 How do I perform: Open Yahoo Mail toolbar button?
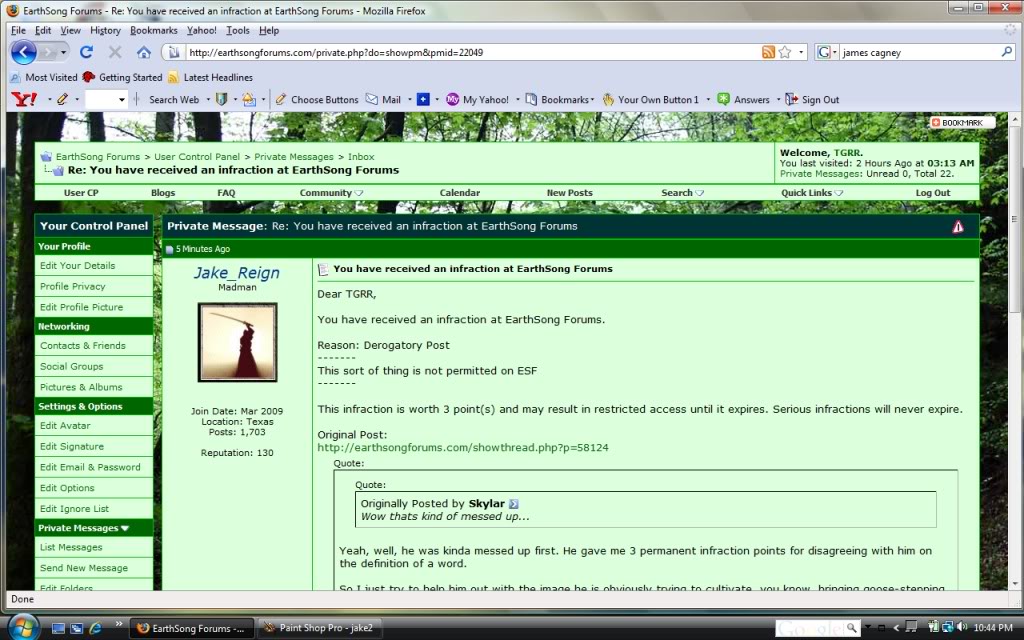pyautogui.click(x=383, y=99)
